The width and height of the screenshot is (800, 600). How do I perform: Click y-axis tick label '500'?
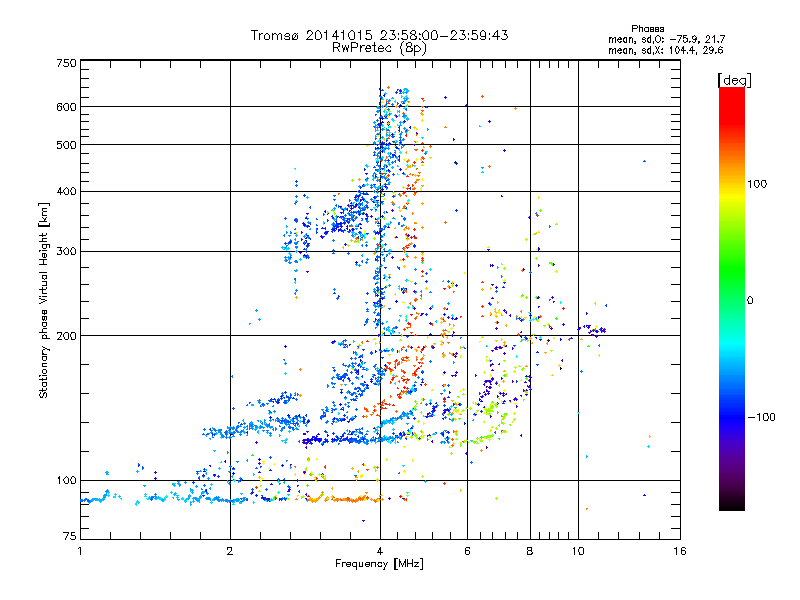[x=66, y=145]
